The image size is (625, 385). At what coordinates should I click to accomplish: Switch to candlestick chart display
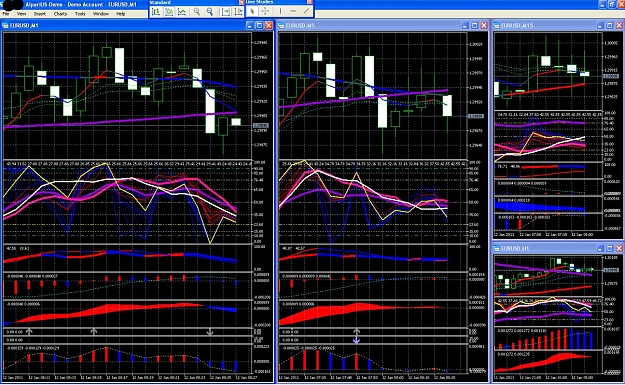pos(169,12)
